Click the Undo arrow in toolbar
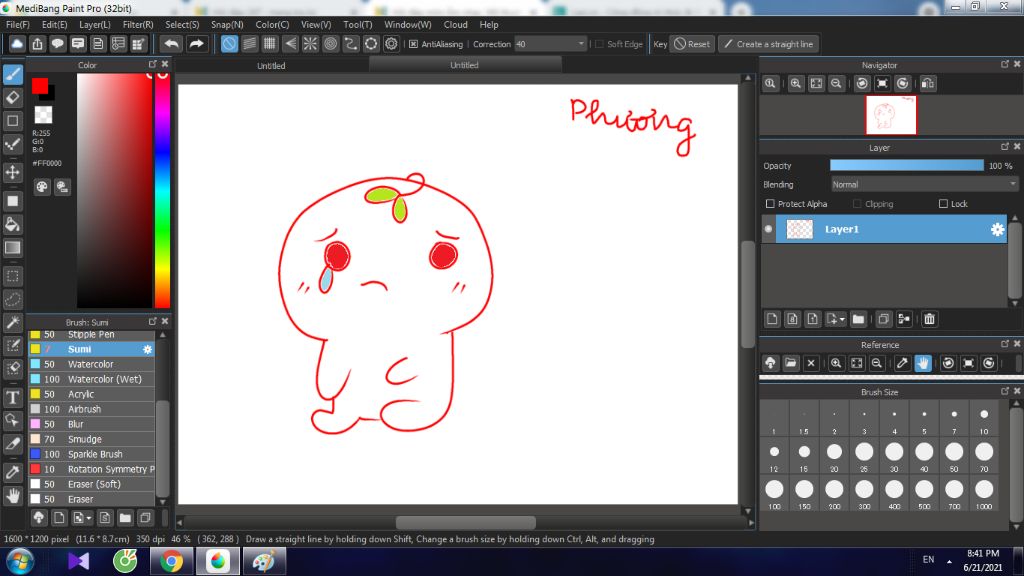 point(172,44)
